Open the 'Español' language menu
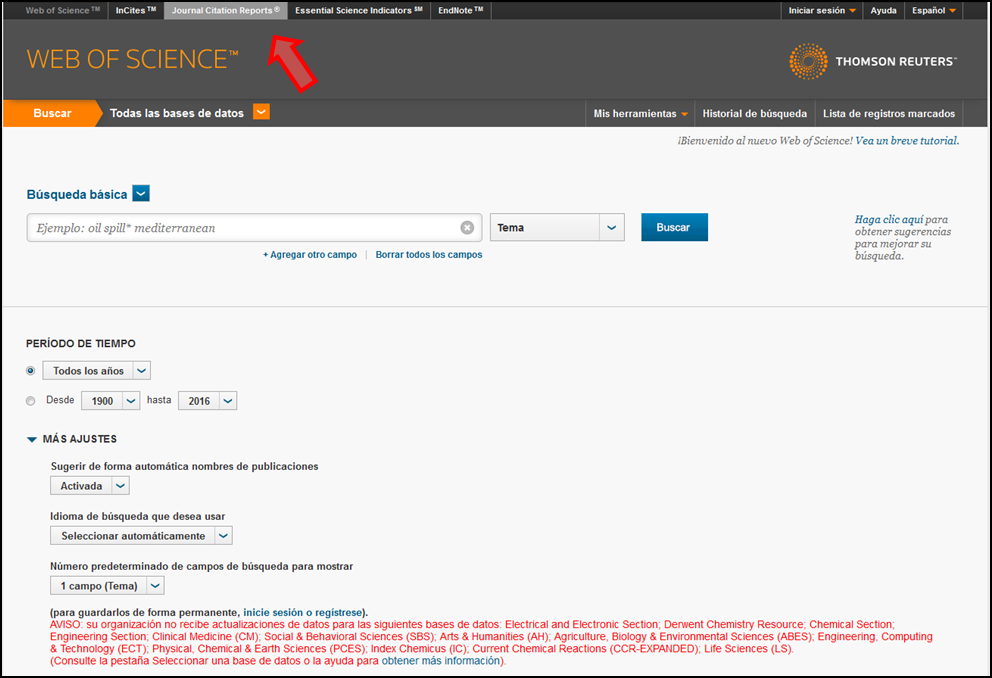 click(x=934, y=11)
